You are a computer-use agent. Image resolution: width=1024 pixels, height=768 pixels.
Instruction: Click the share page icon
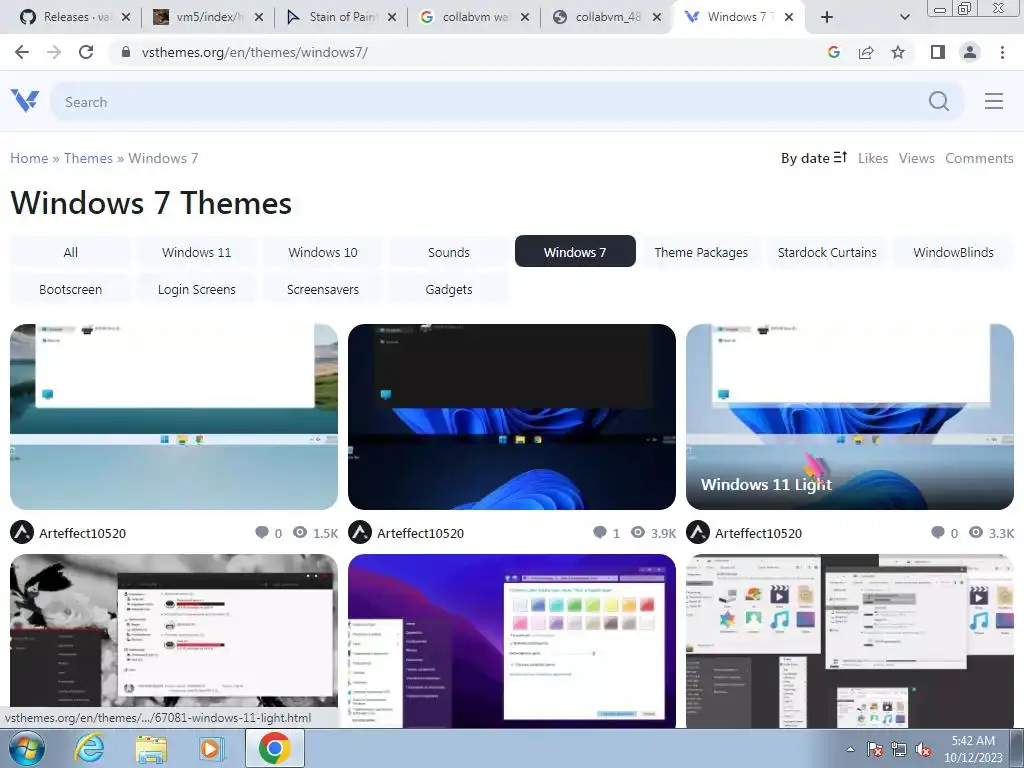click(x=866, y=52)
